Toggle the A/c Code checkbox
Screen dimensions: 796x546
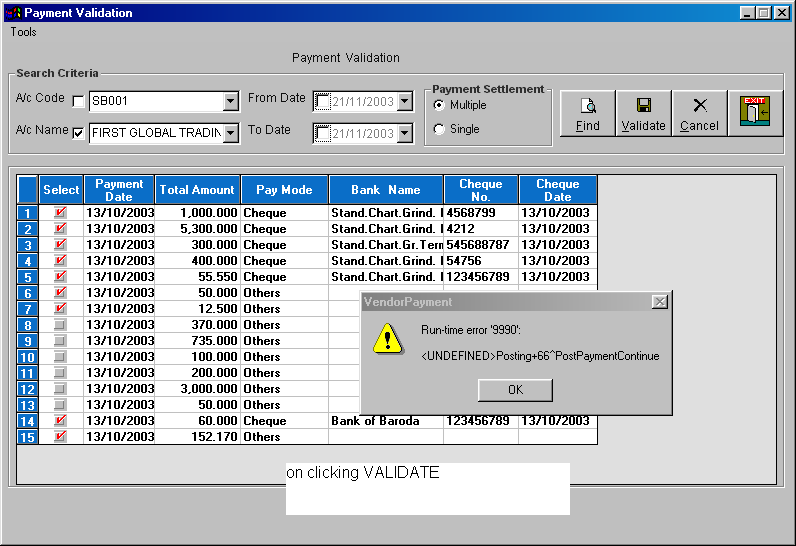pos(78,101)
